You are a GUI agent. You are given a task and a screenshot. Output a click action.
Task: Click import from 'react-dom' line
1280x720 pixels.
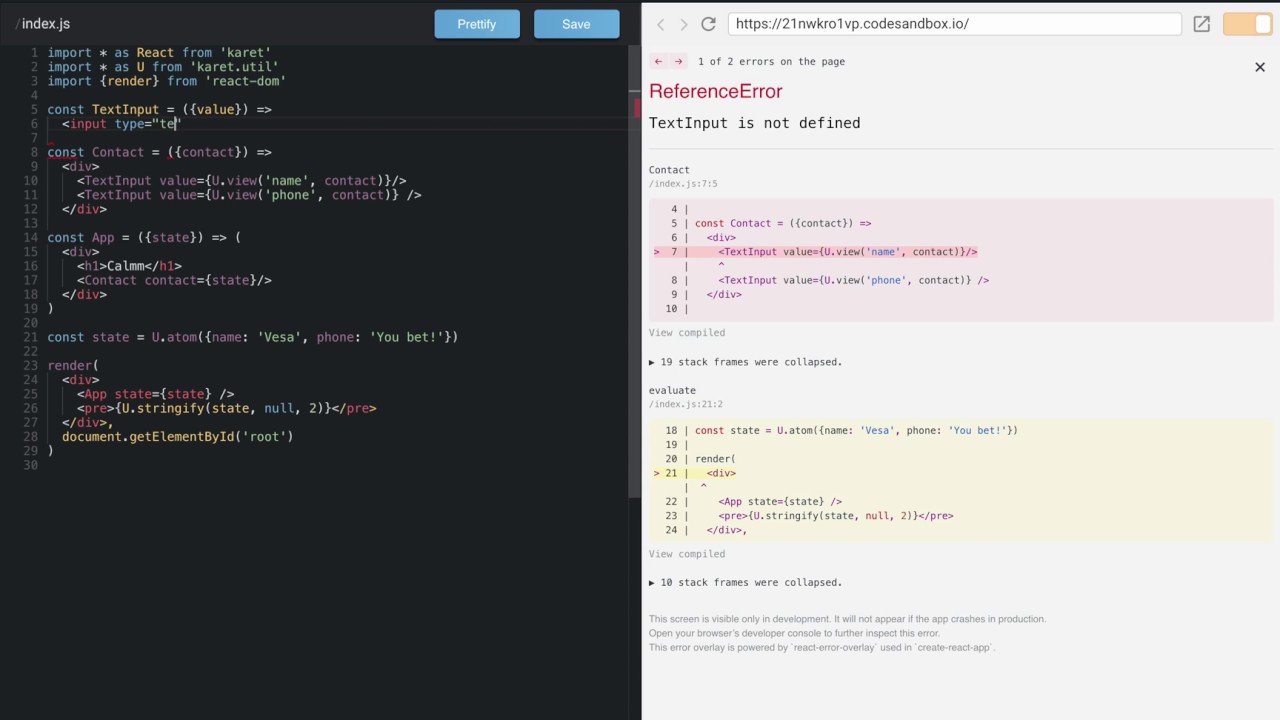[167, 81]
